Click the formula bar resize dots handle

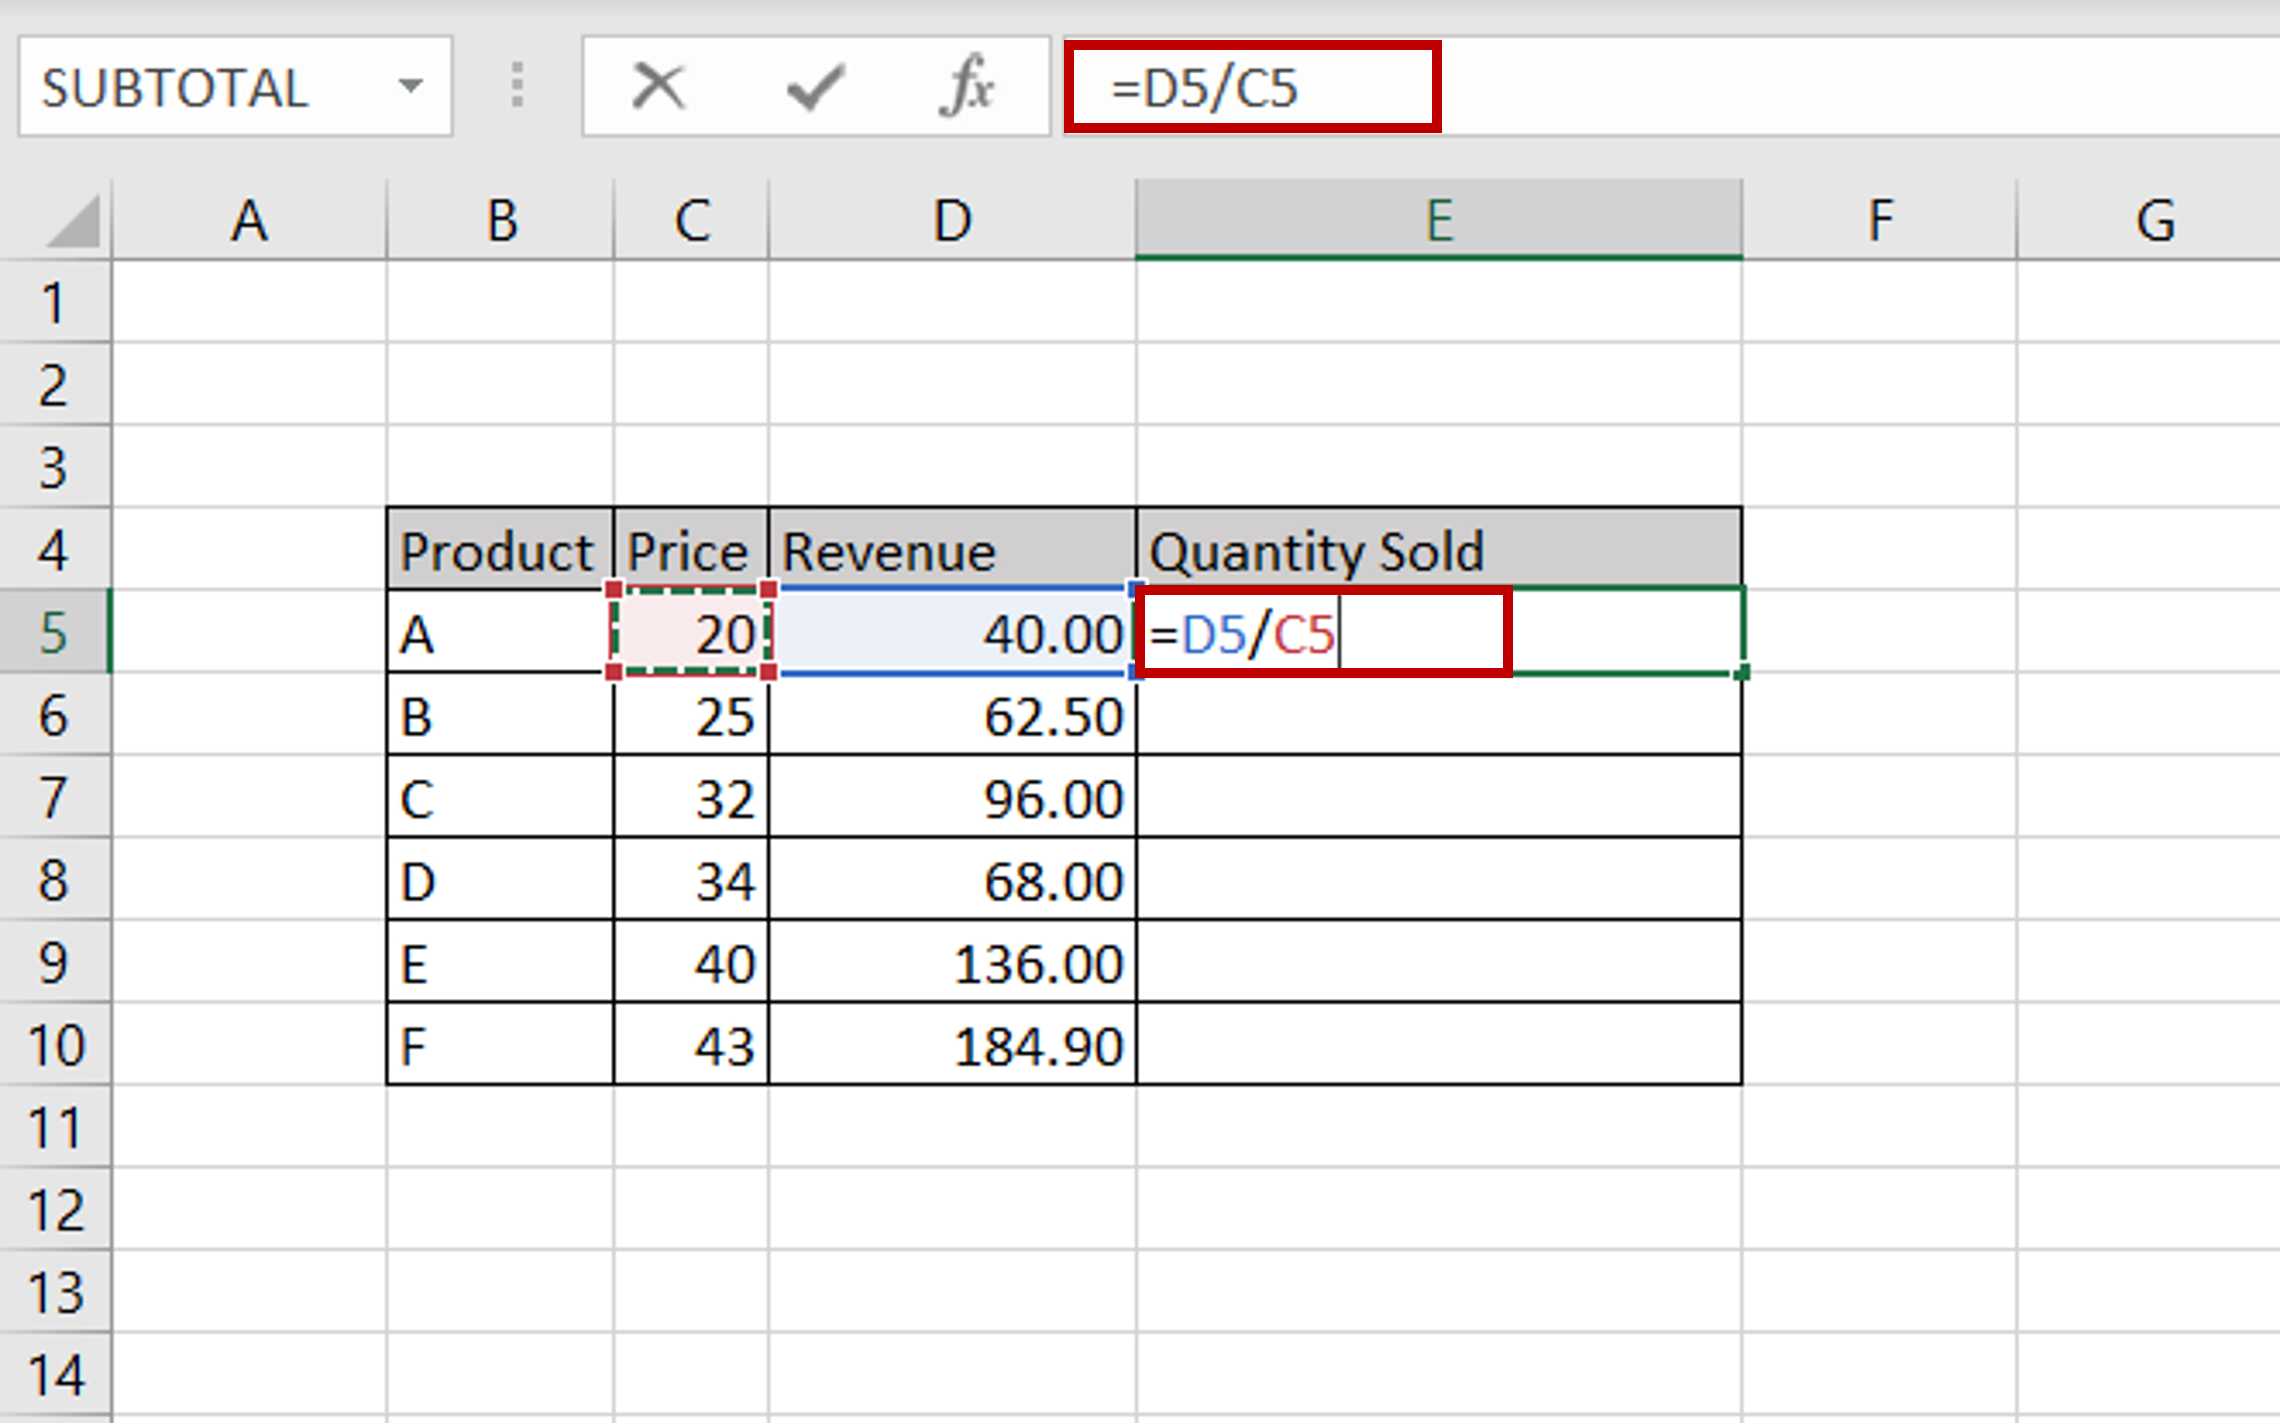click(x=517, y=86)
